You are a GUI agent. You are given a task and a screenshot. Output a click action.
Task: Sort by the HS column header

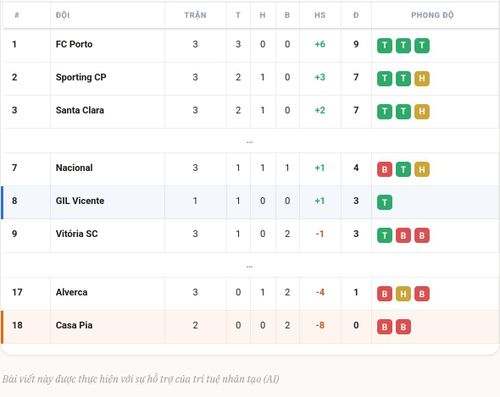pos(320,15)
